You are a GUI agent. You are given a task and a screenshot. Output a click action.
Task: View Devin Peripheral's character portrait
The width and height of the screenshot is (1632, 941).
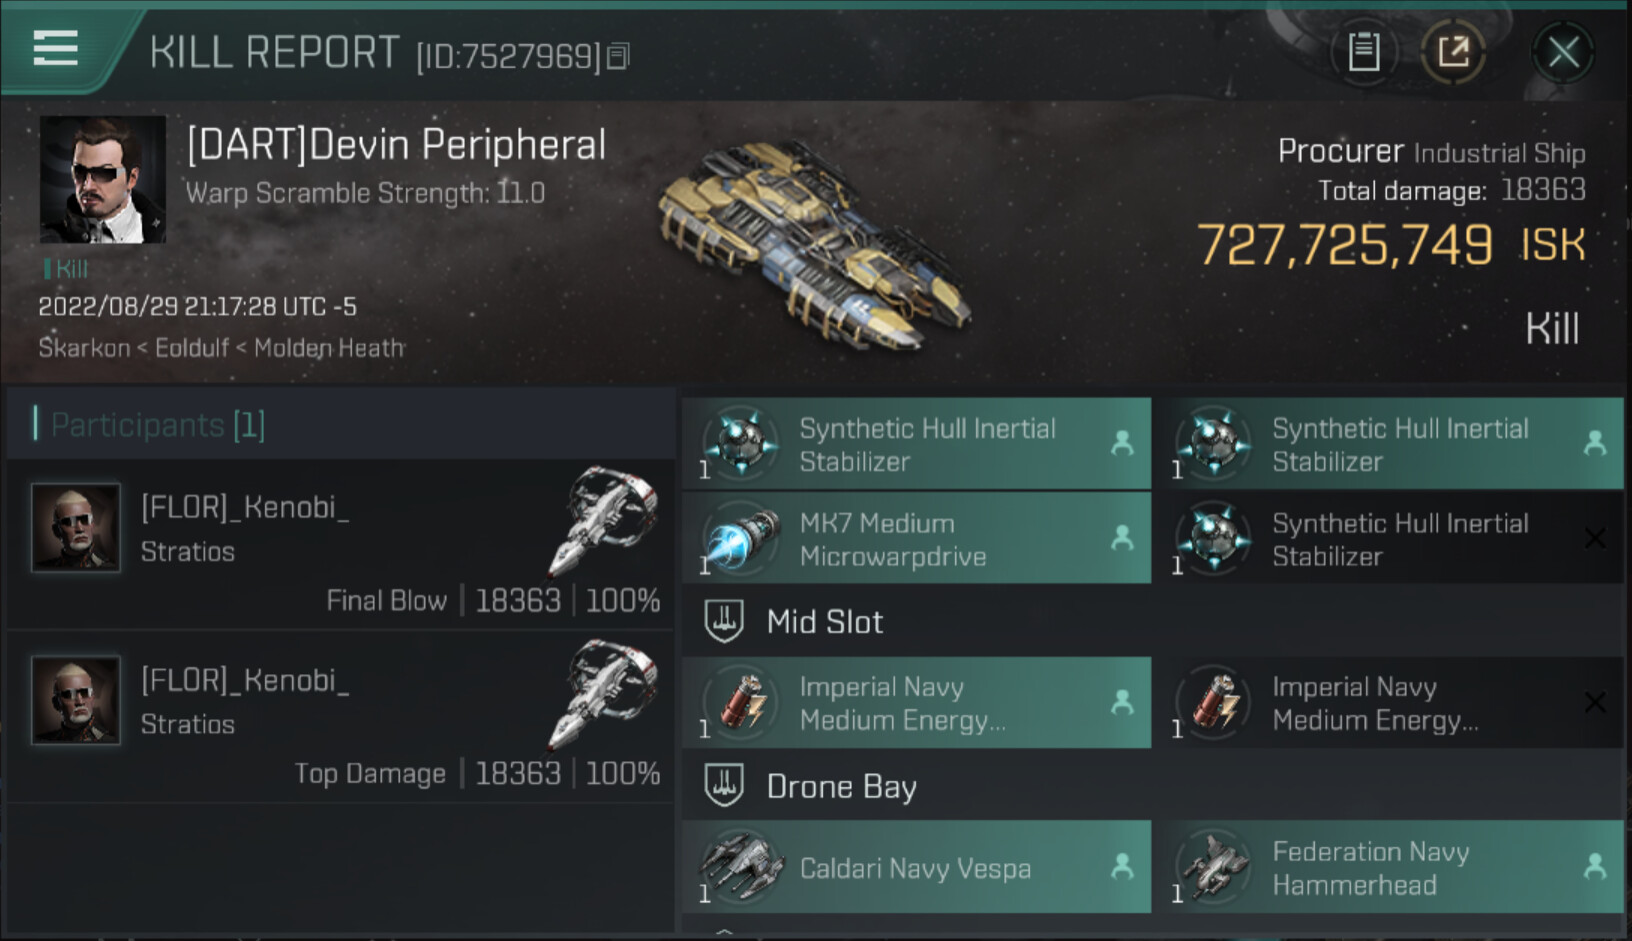[x=102, y=180]
